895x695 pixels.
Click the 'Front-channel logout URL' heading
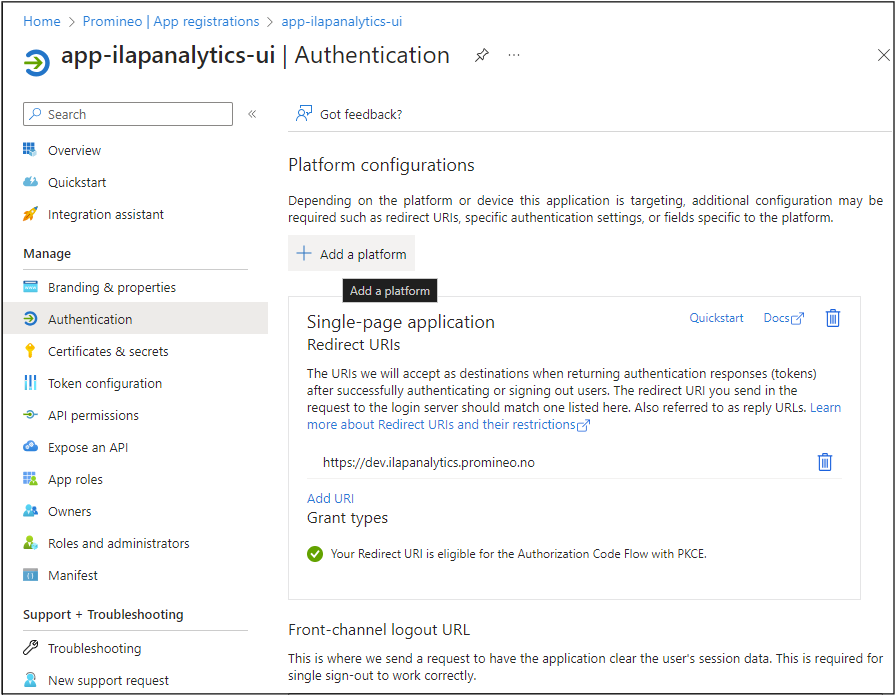[x=378, y=629]
